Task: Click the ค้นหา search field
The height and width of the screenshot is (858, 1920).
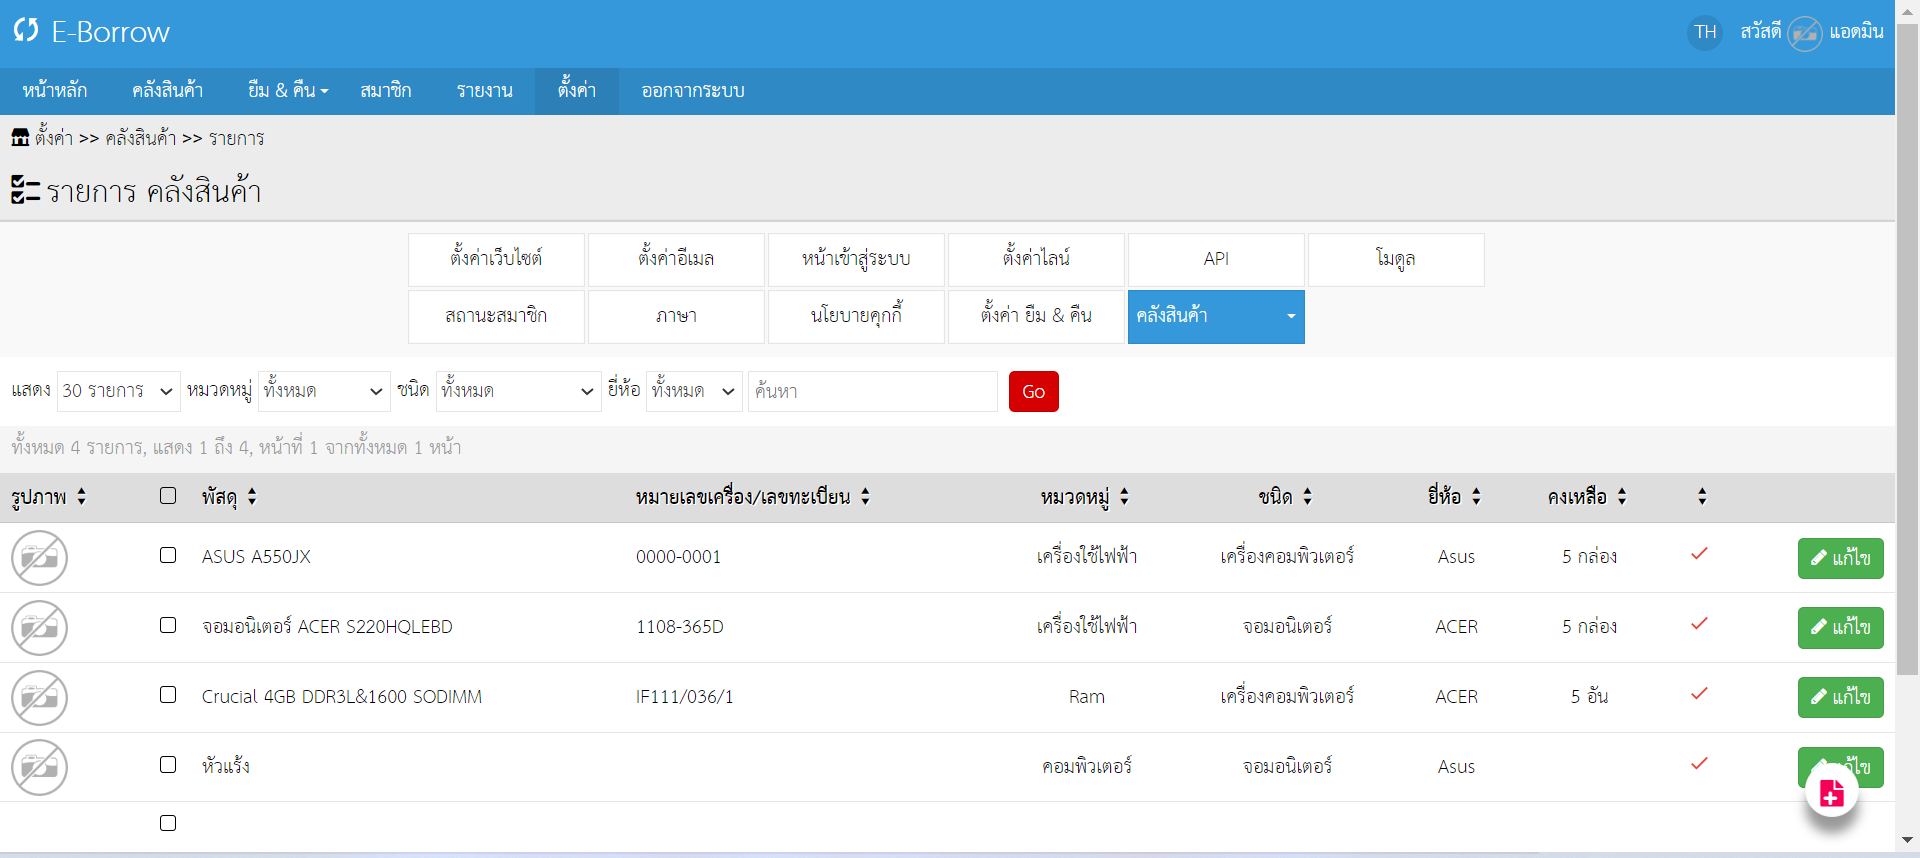Action: [x=873, y=391]
